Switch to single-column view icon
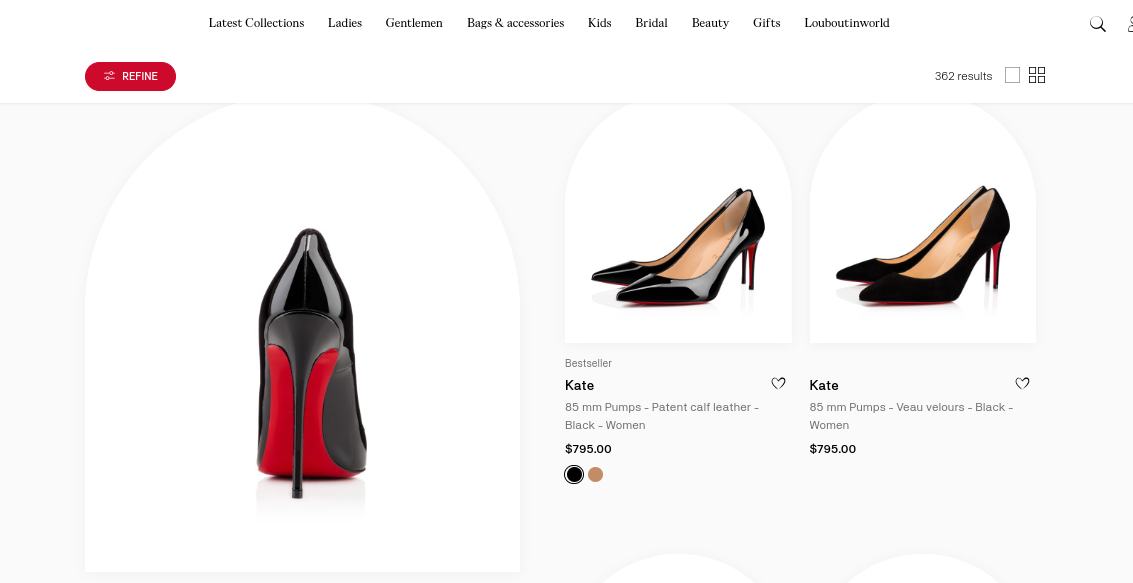The width and height of the screenshot is (1133, 583). tap(1012, 75)
